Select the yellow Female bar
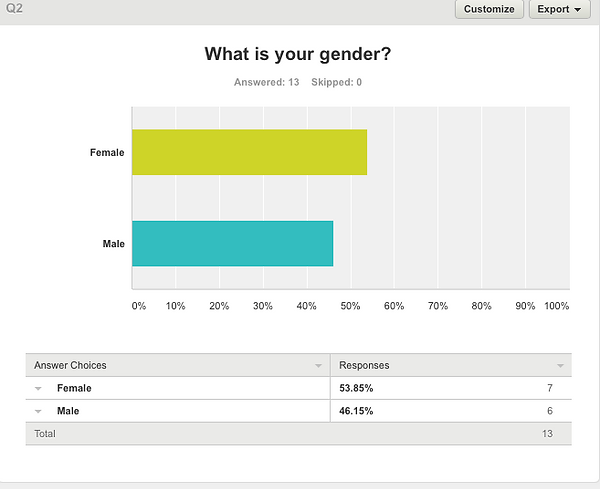Viewport: 600px width, 489px height. [x=249, y=152]
